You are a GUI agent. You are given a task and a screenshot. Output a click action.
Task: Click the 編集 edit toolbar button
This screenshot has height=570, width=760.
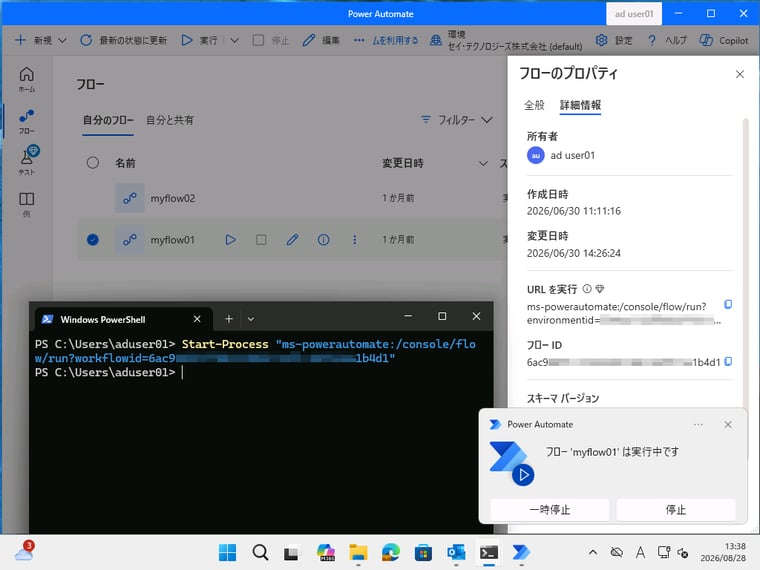pyautogui.click(x=321, y=40)
